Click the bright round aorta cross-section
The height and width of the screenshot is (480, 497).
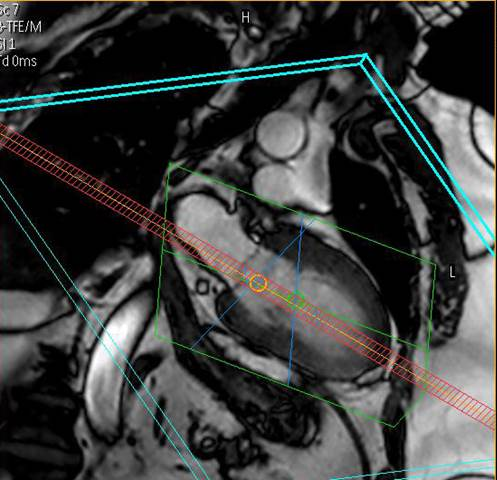pos(282,135)
